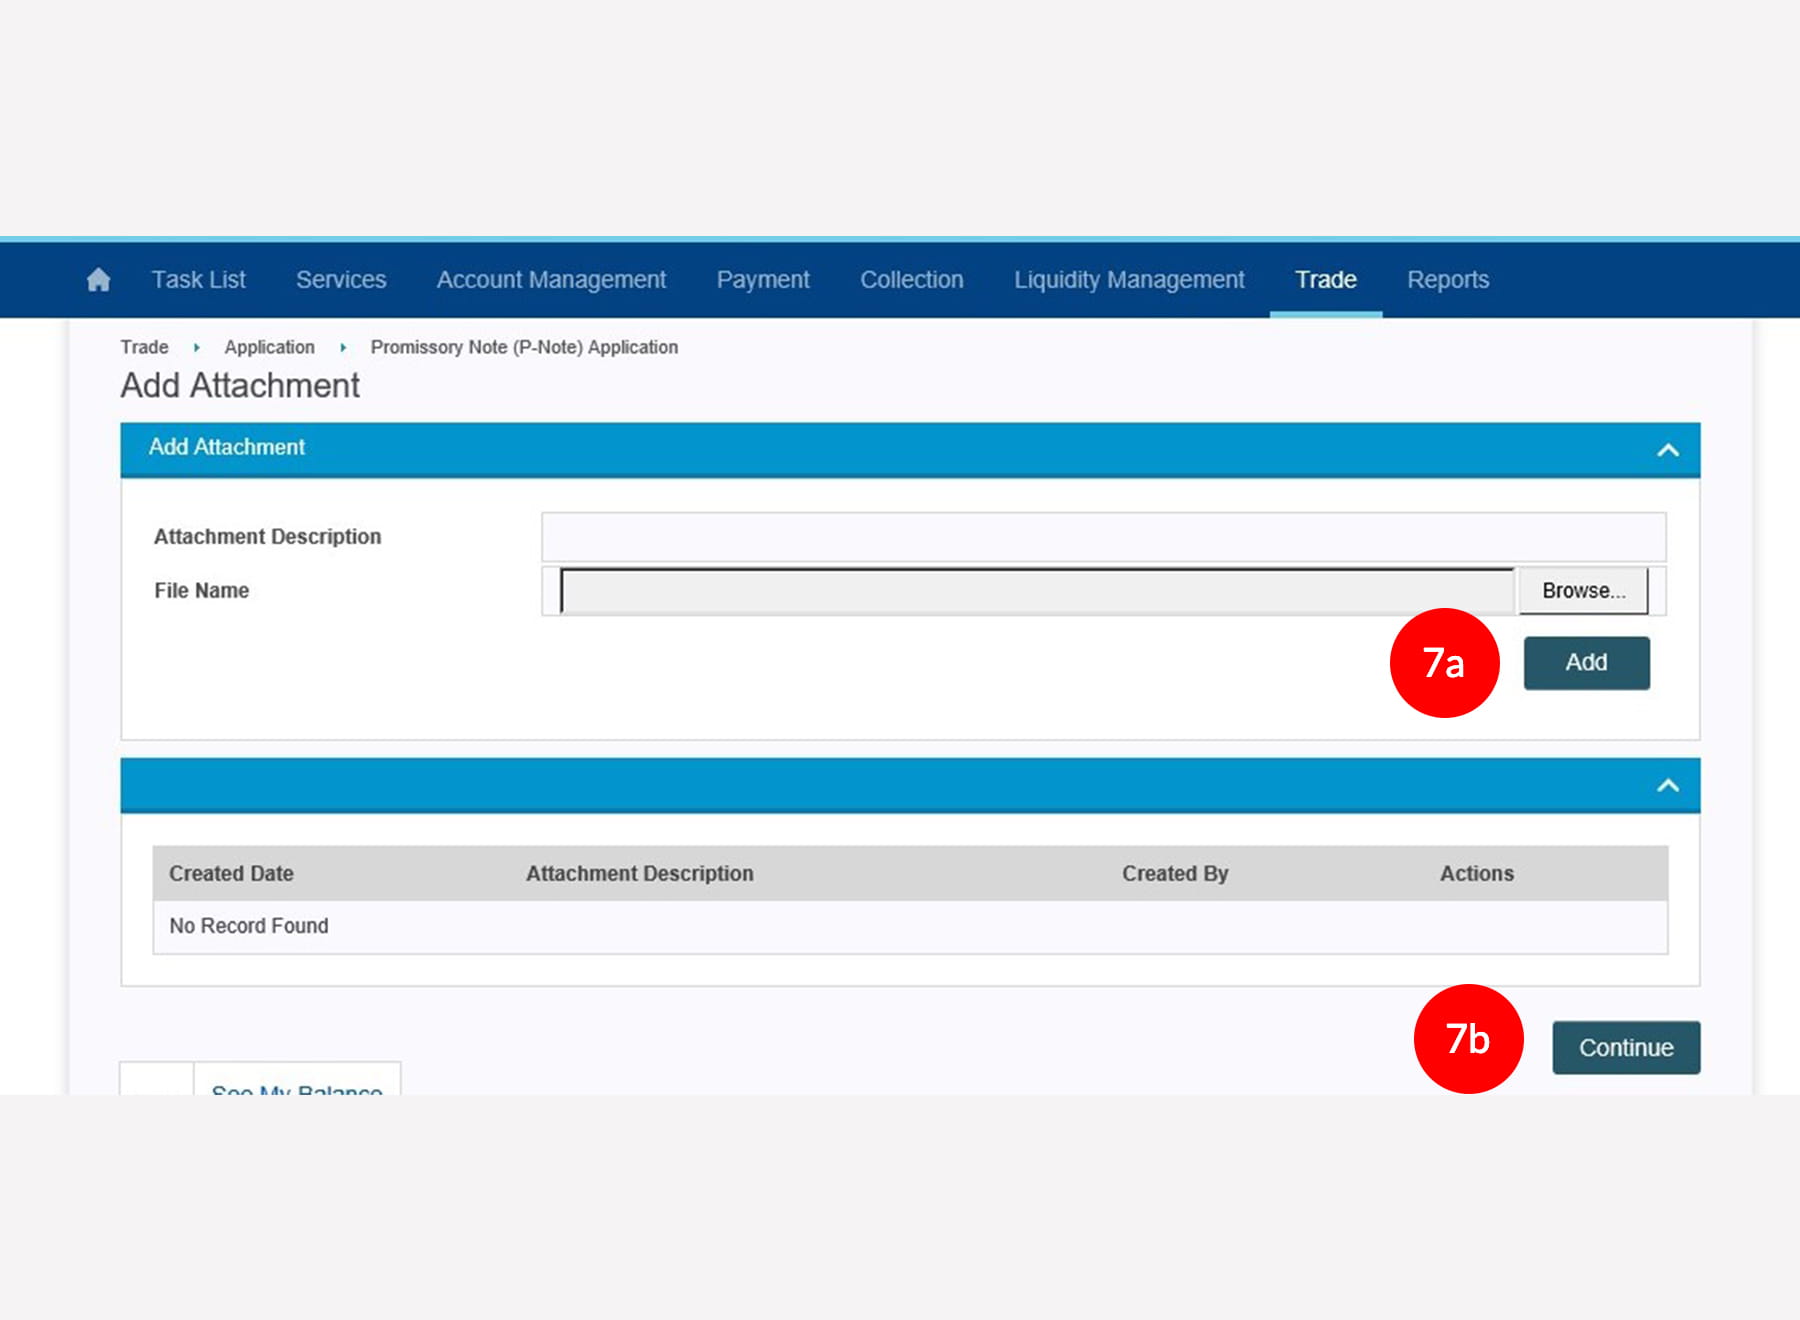Click the Promissory Note (P-Note) Application breadcrumb
Screen dimensions: 1800x1320
pos(524,347)
